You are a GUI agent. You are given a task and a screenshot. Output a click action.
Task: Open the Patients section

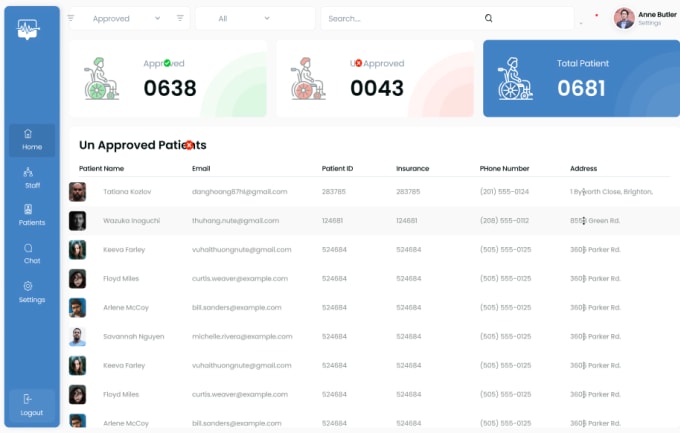click(x=32, y=216)
